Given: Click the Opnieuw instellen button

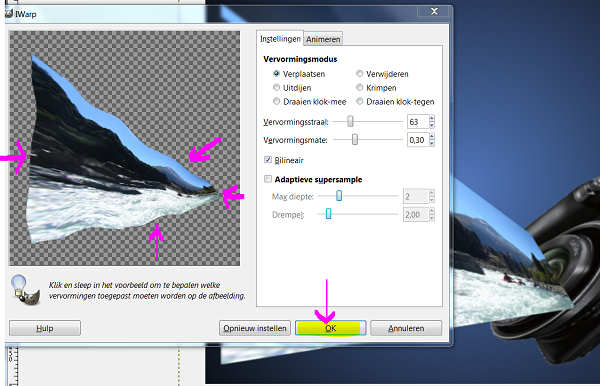Looking at the screenshot, I should point(255,328).
